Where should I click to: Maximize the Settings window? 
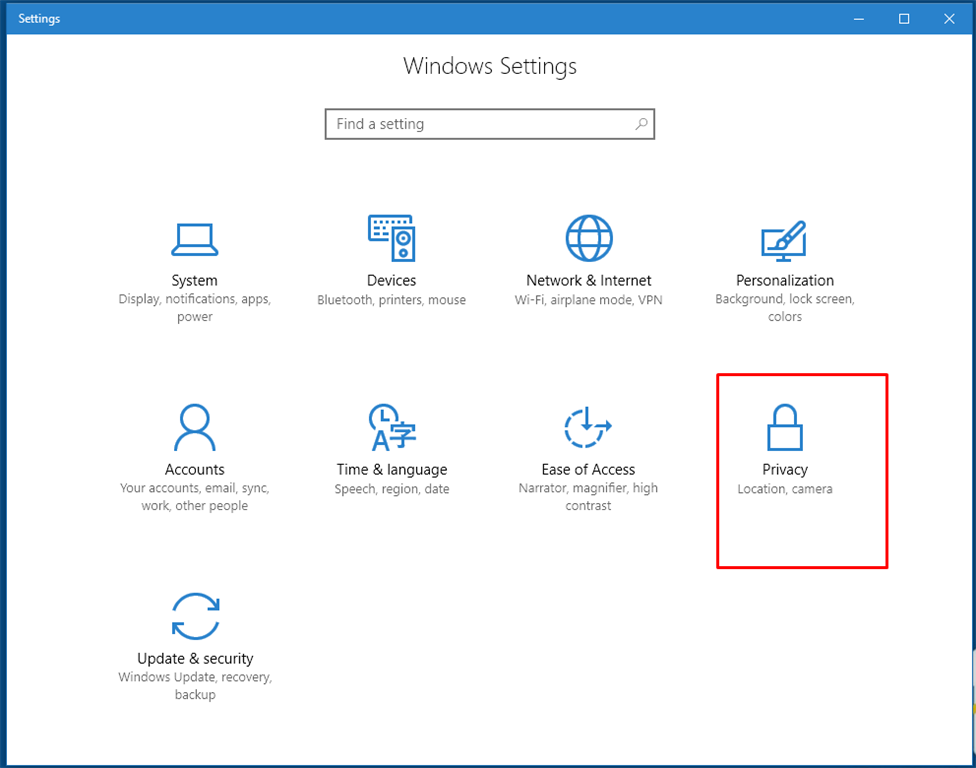pos(904,19)
